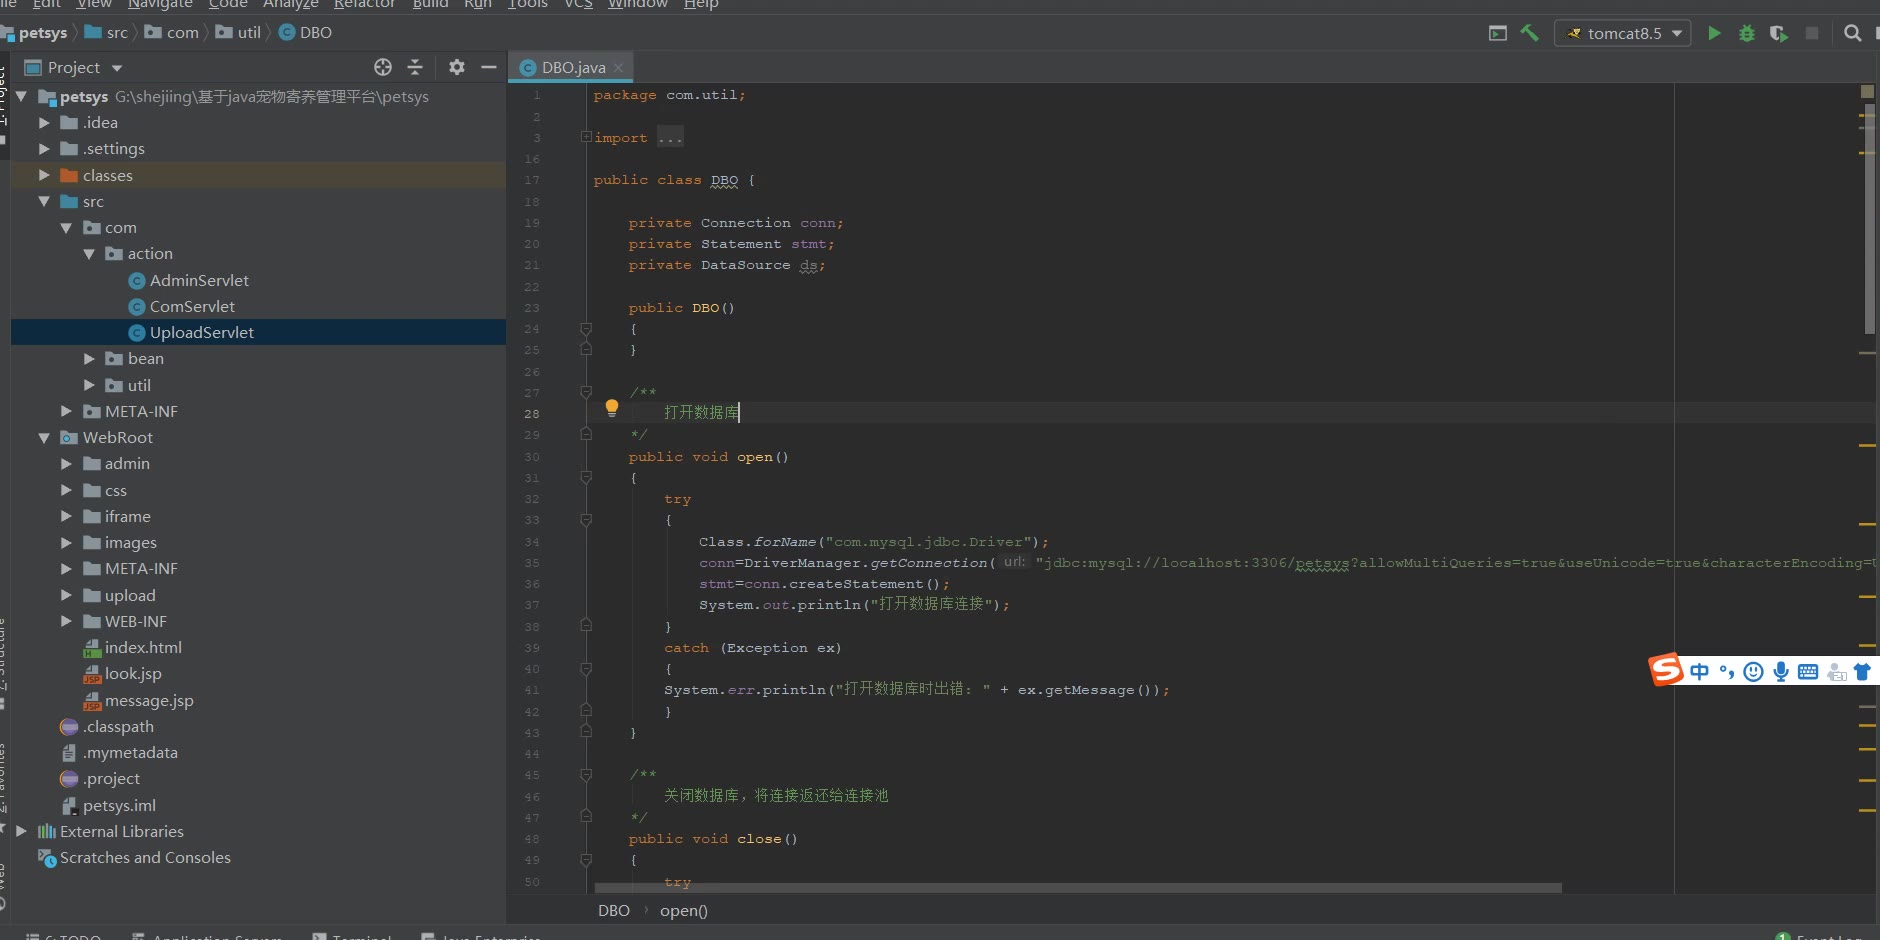
Task: Open the Navigate menu
Action: click(x=160, y=4)
